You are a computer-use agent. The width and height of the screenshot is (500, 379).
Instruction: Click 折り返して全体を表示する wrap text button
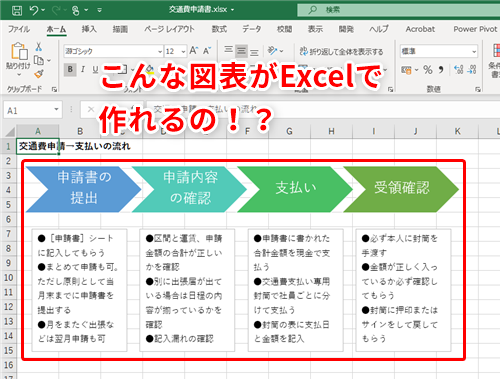click(341, 51)
